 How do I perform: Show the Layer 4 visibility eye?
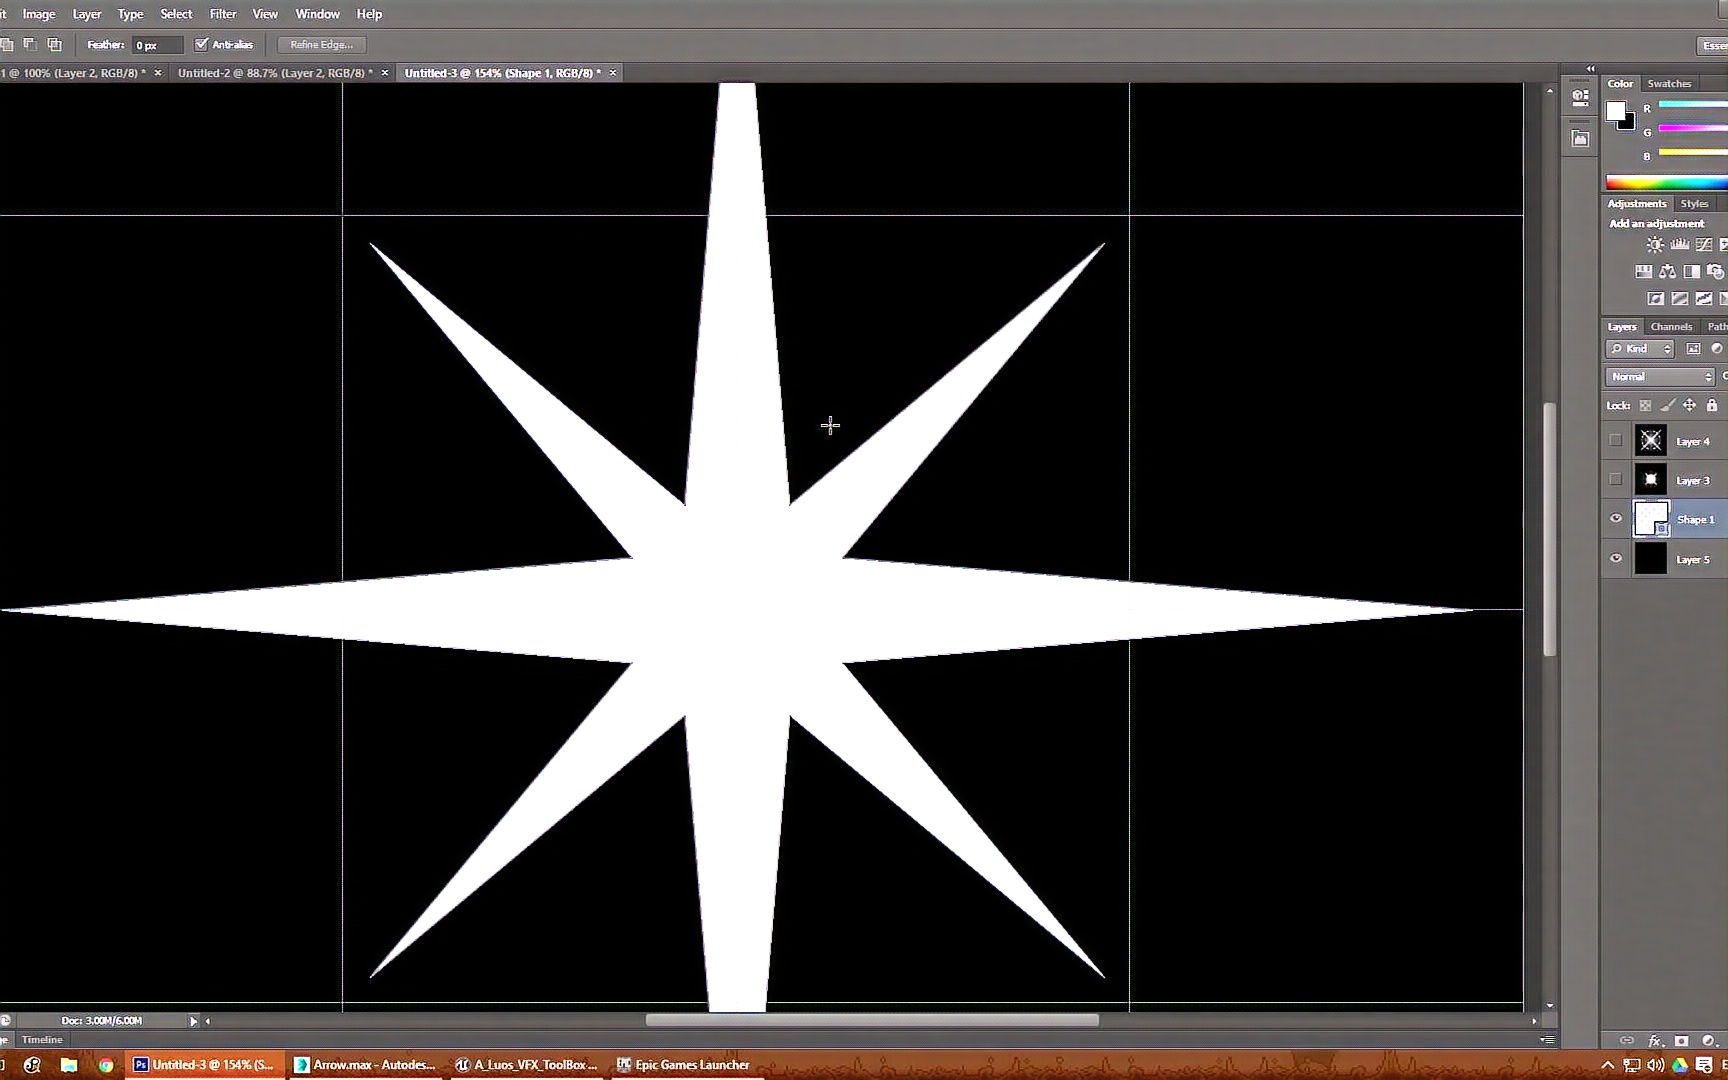click(x=1615, y=440)
